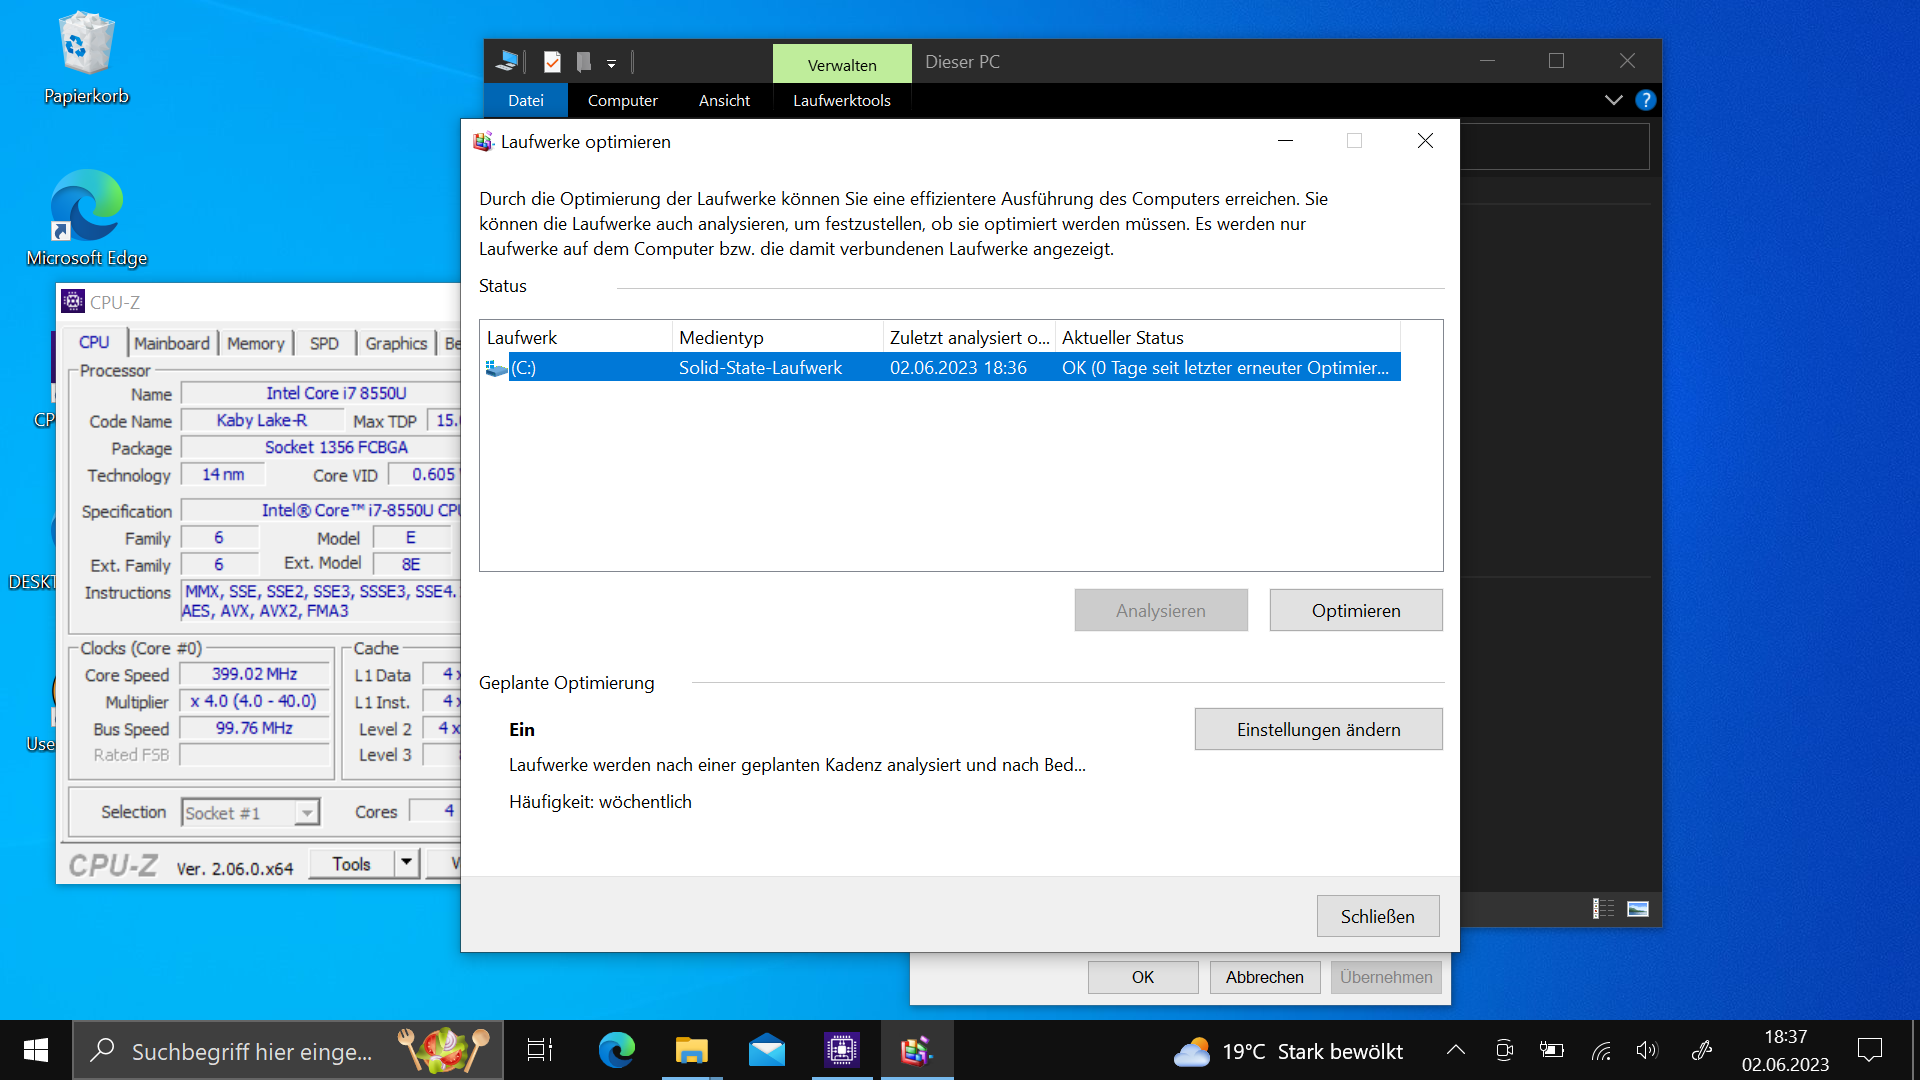The height and width of the screenshot is (1080, 1920).
Task: Click Einstellungen ändern button
Action: point(1318,729)
